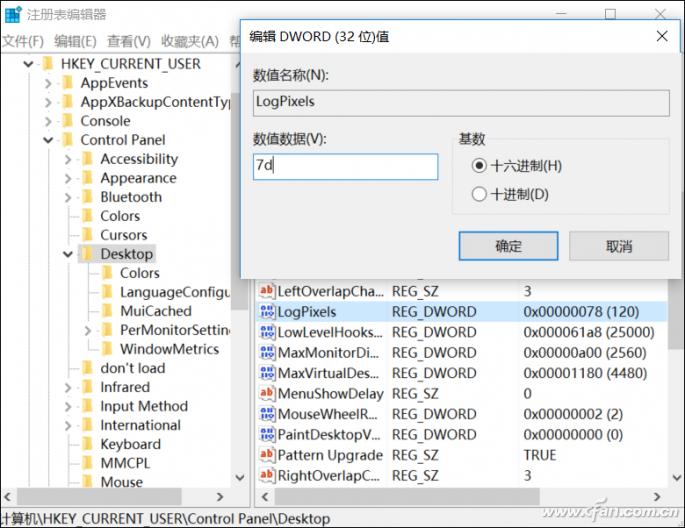Click the values pane horizontal scrollbar thumb
685x528 pixels.
tap(407, 496)
